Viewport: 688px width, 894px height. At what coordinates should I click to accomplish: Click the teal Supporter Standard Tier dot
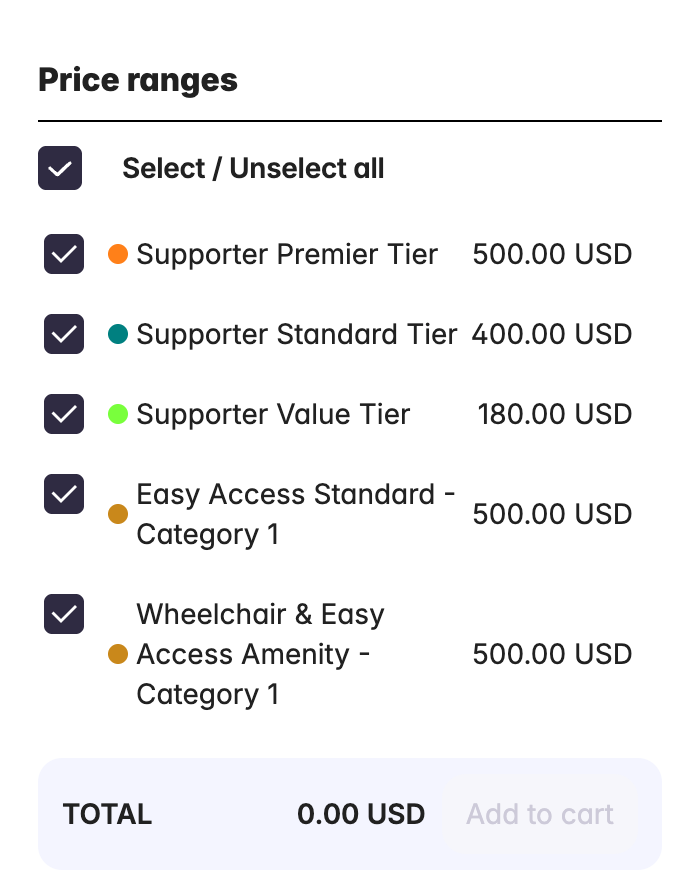point(118,334)
